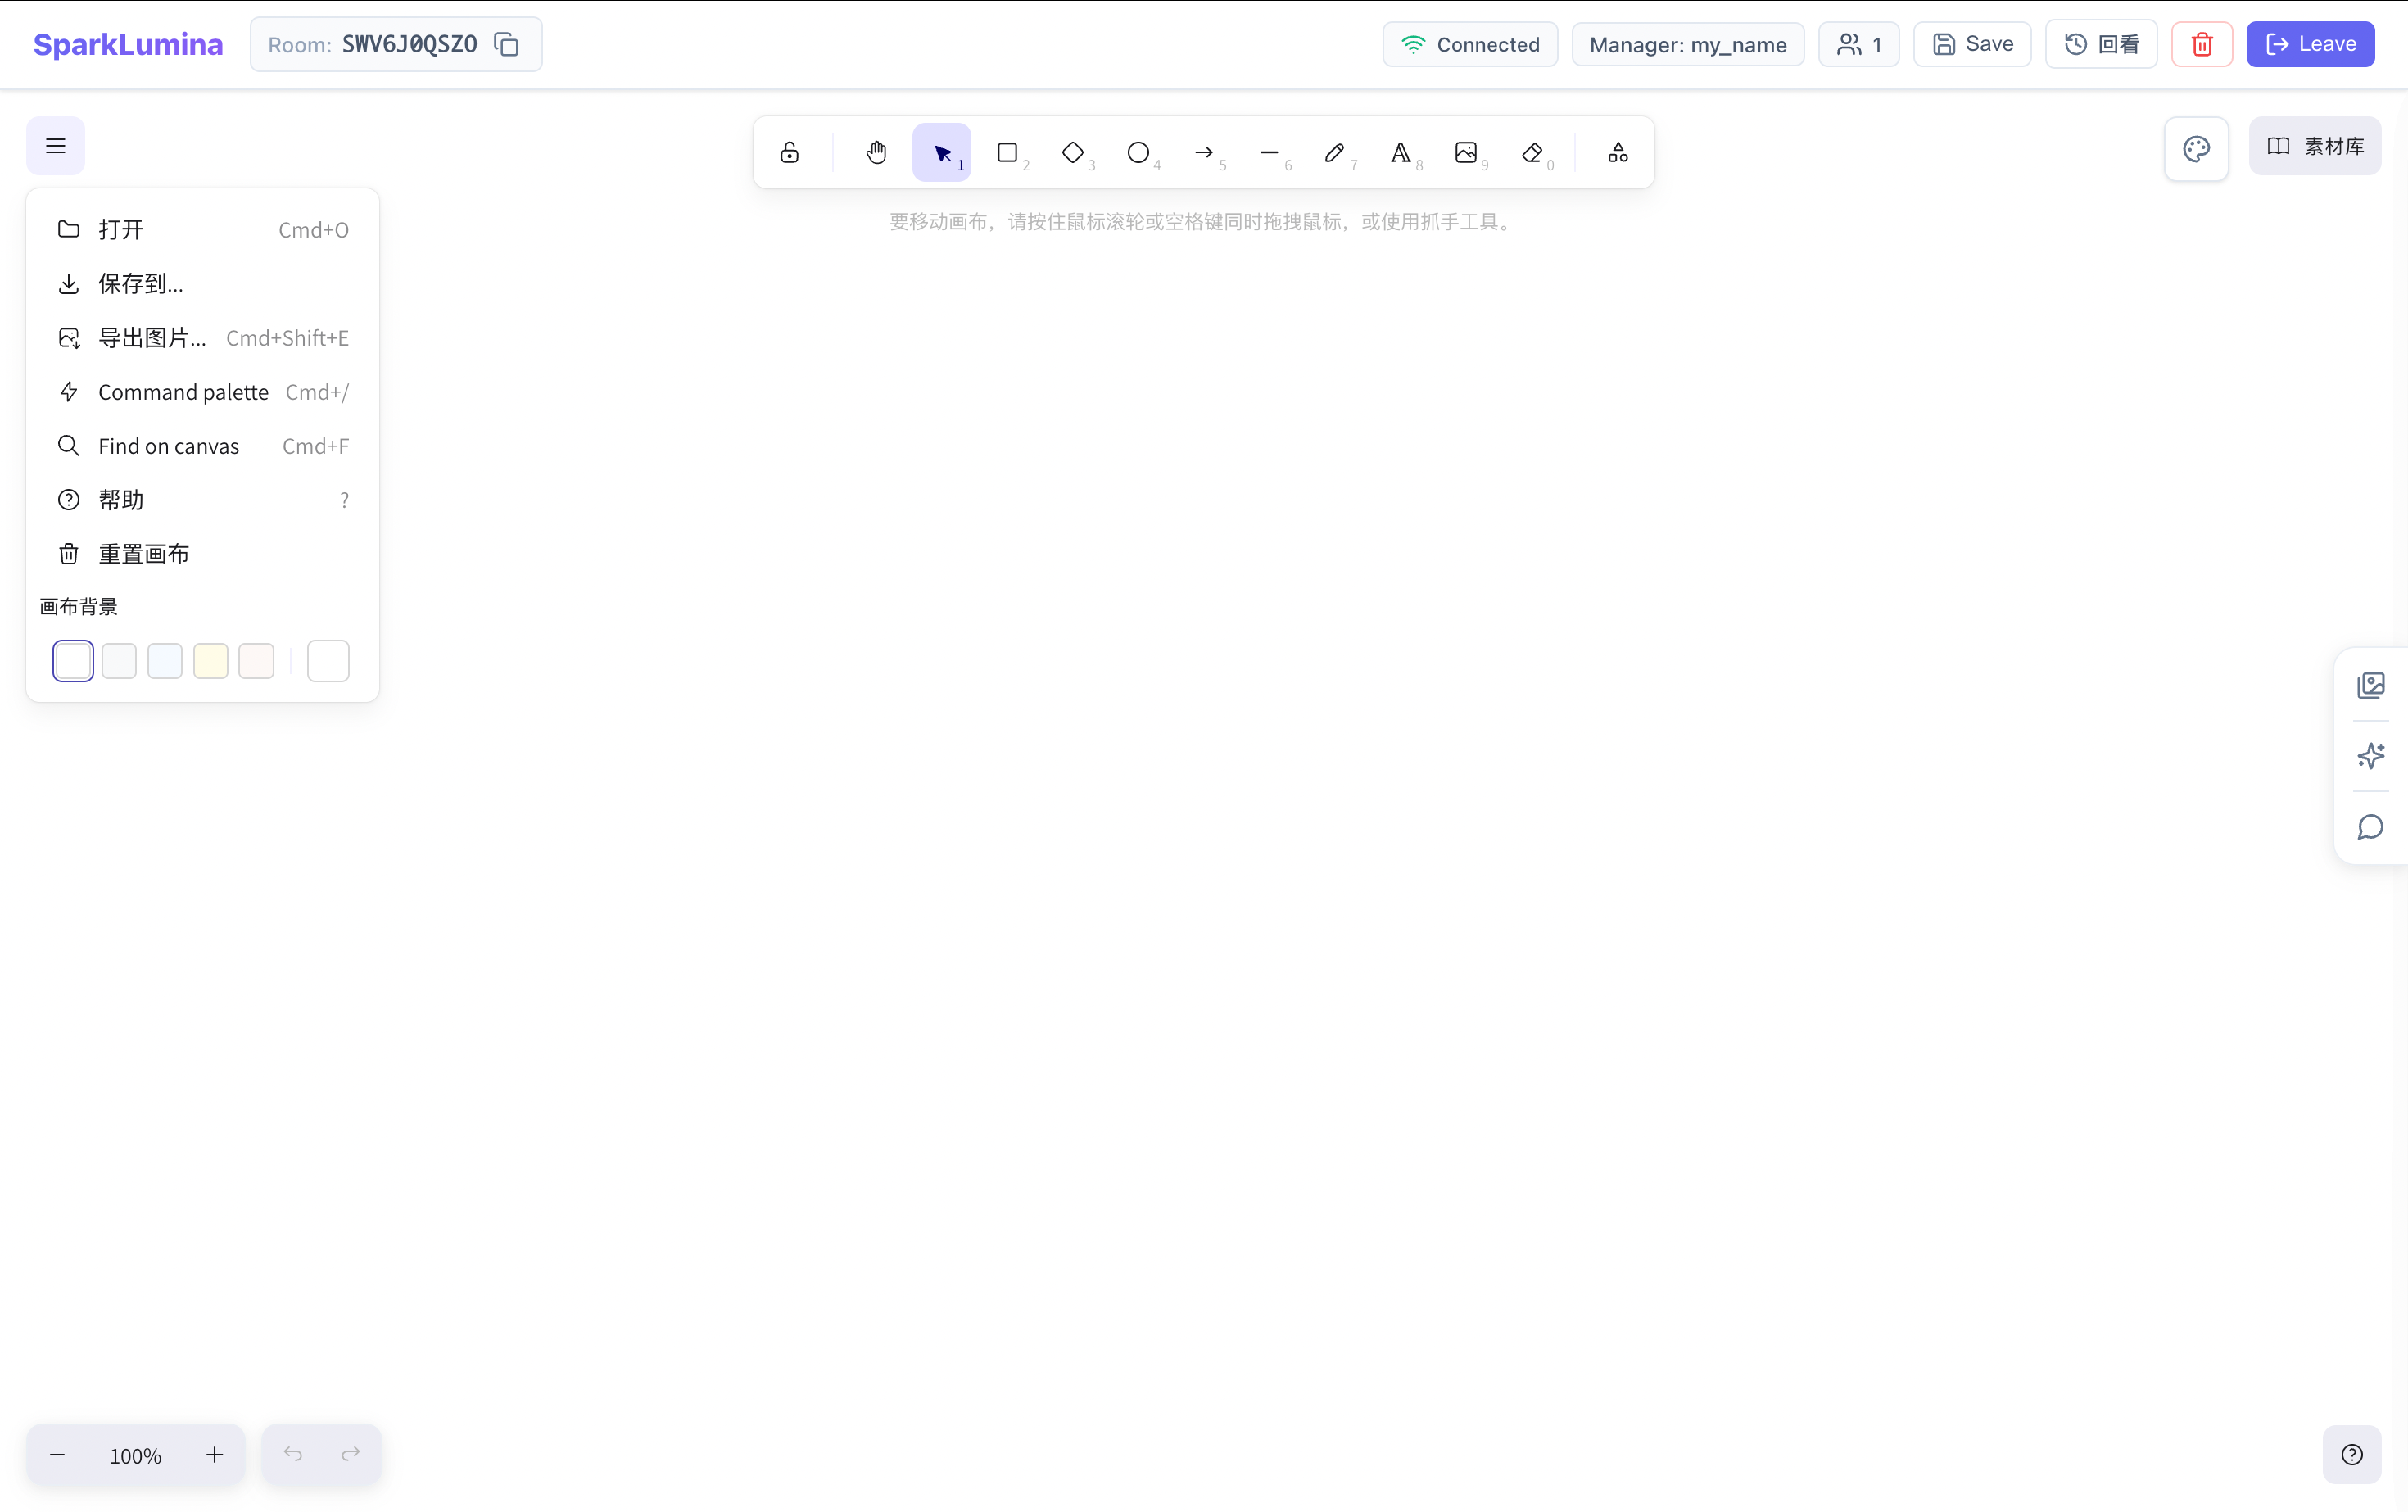The width and height of the screenshot is (2408, 1512).
Task: Select the Ellipse tool
Action: pos(1138,152)
